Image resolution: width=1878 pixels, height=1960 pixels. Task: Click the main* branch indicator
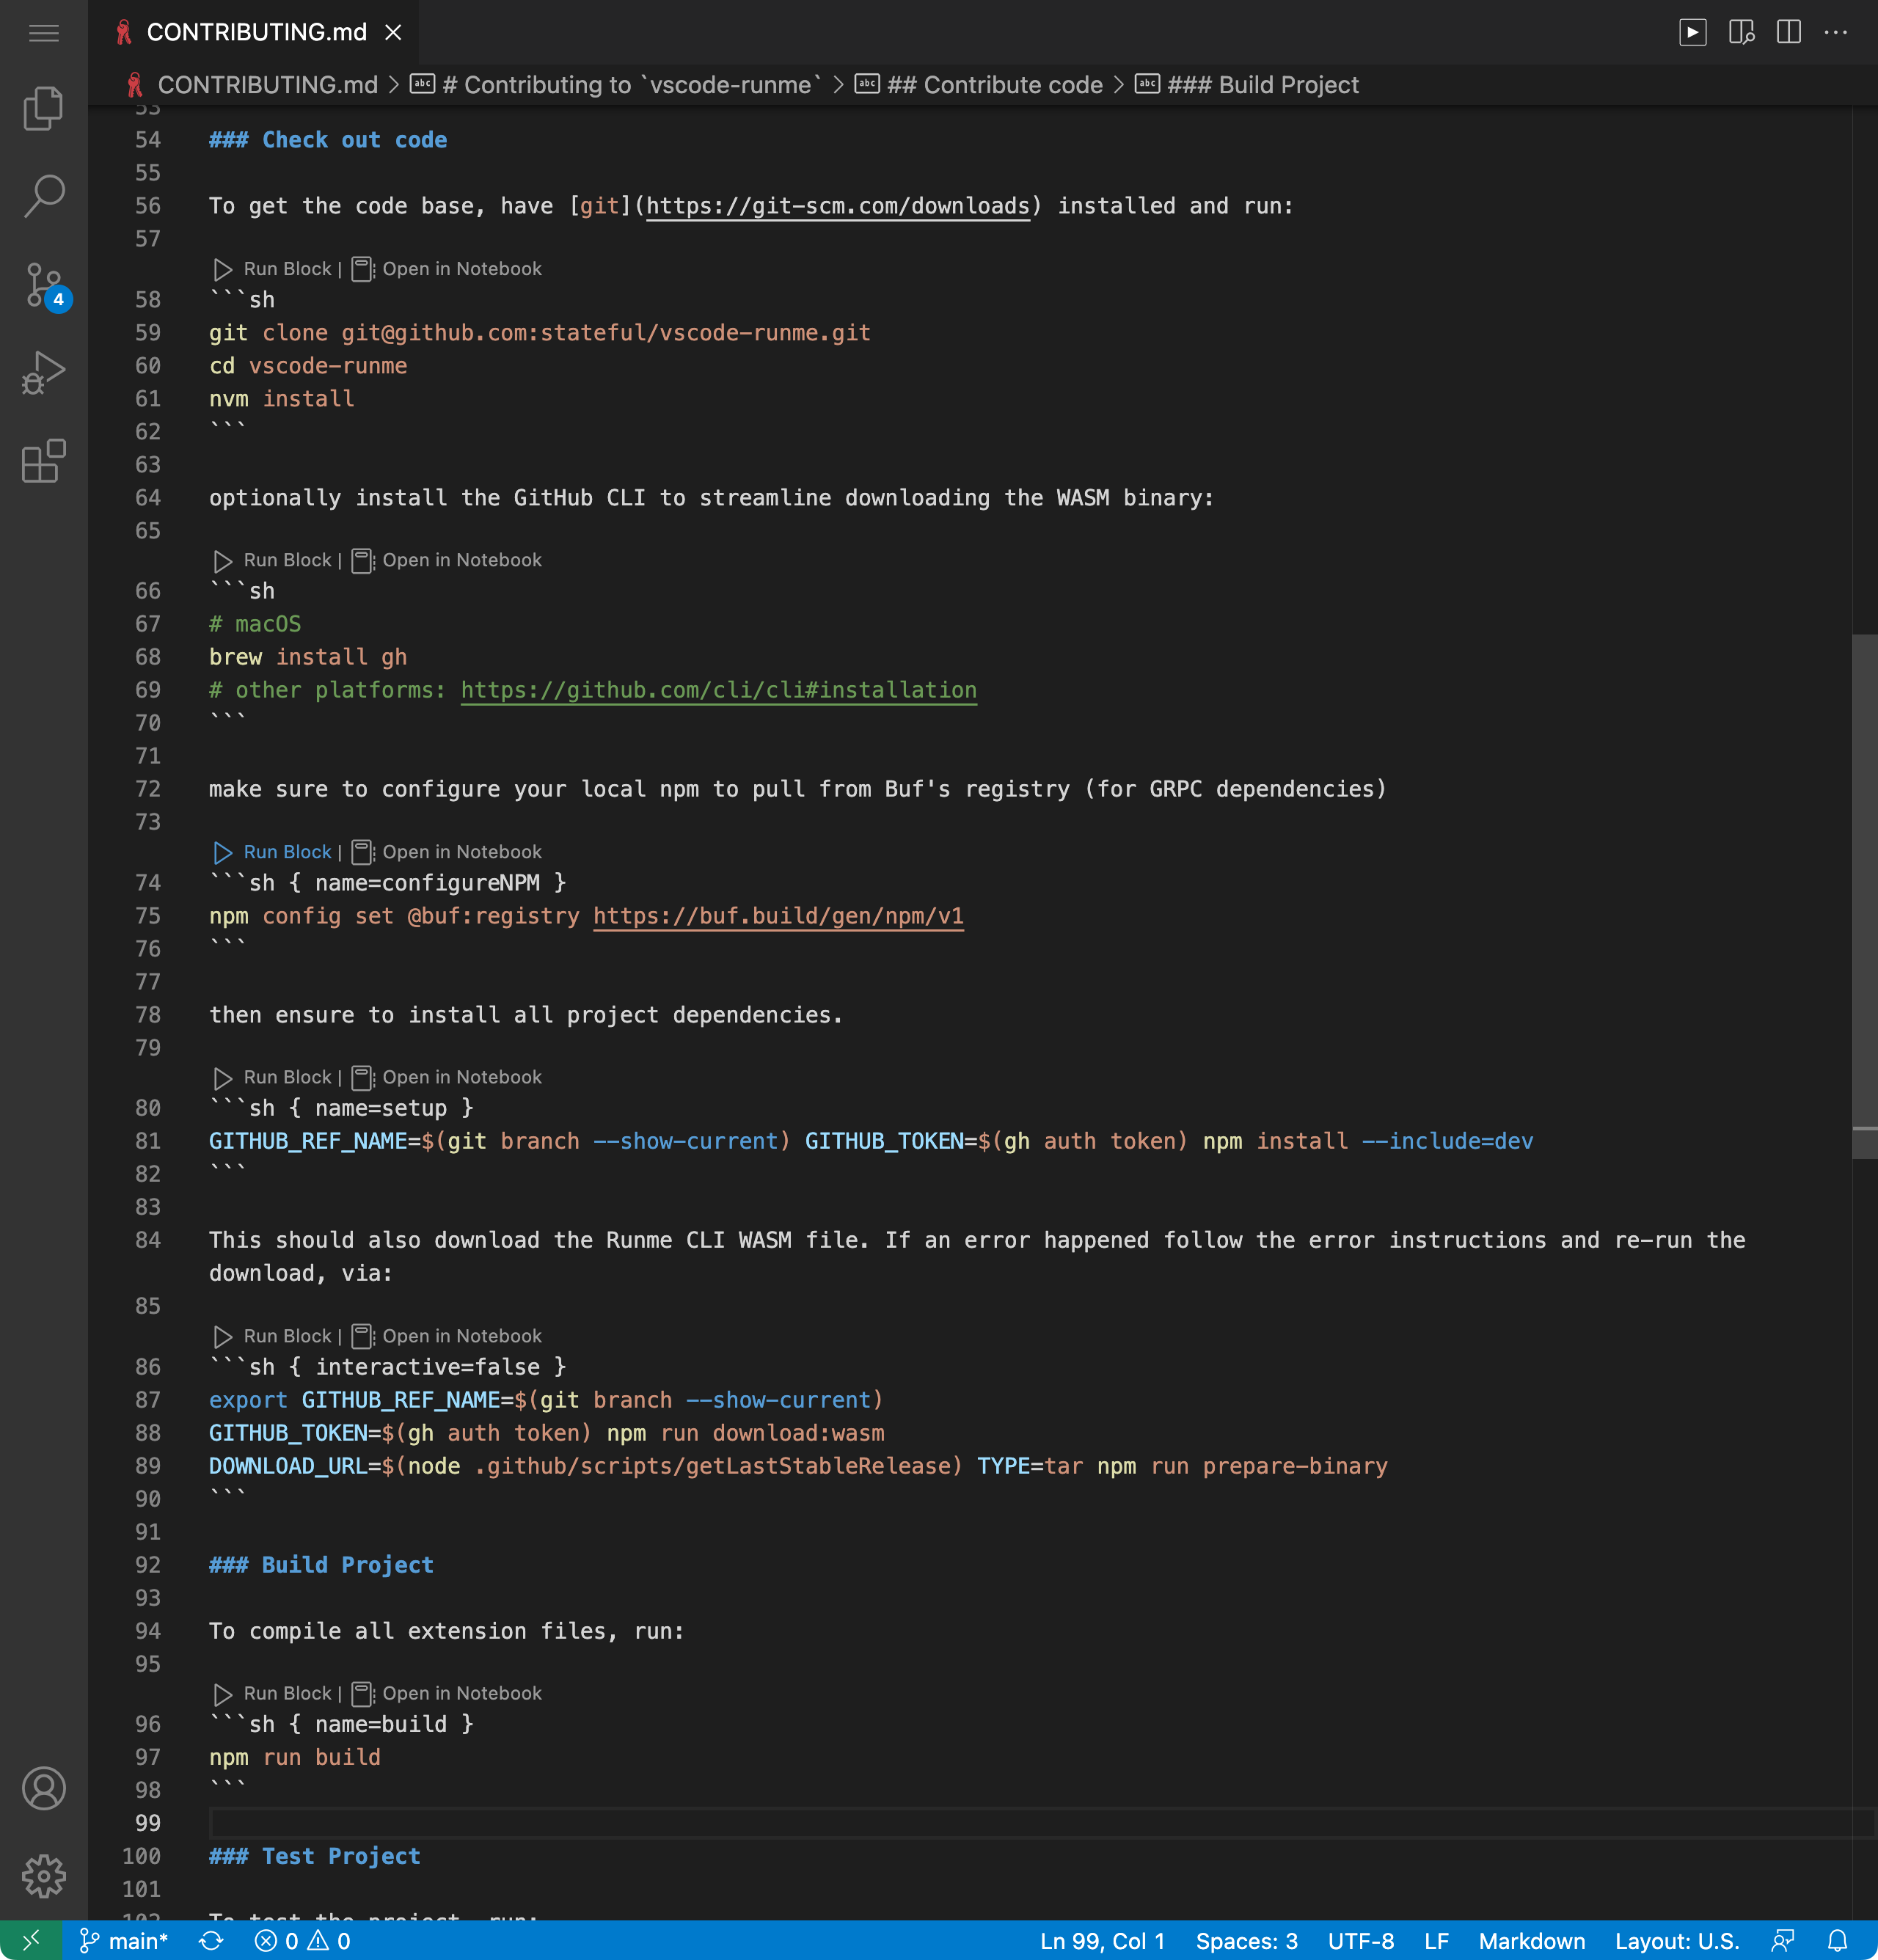124,1940
